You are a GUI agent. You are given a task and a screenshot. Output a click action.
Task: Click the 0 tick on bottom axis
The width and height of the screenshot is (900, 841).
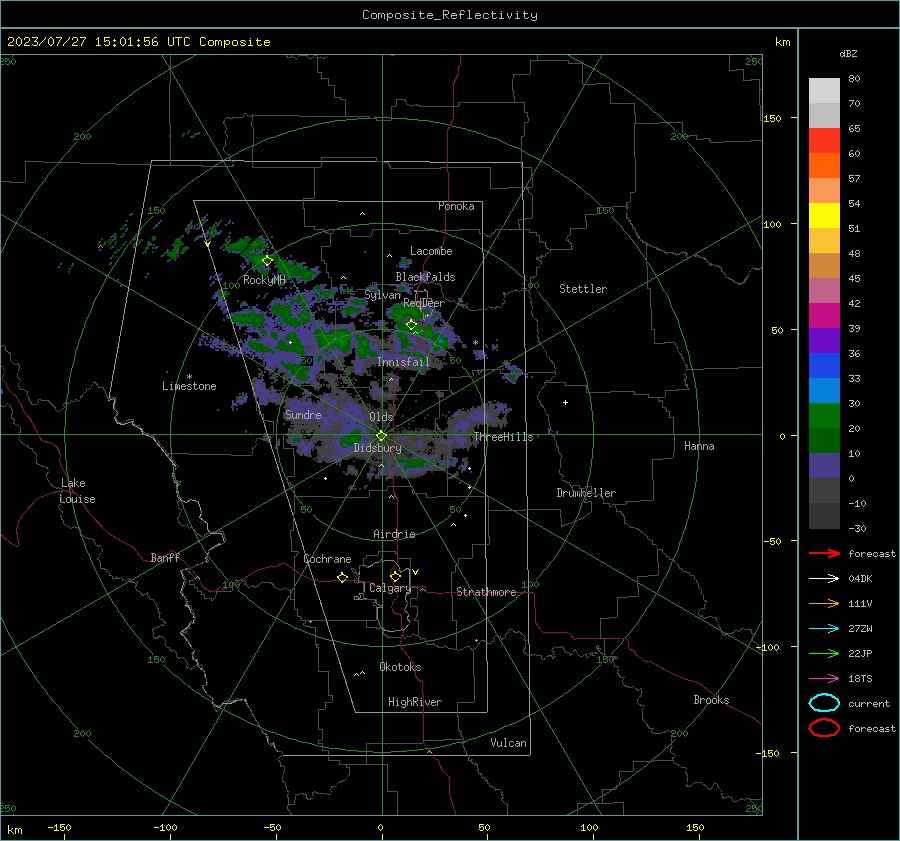(380, 827)
